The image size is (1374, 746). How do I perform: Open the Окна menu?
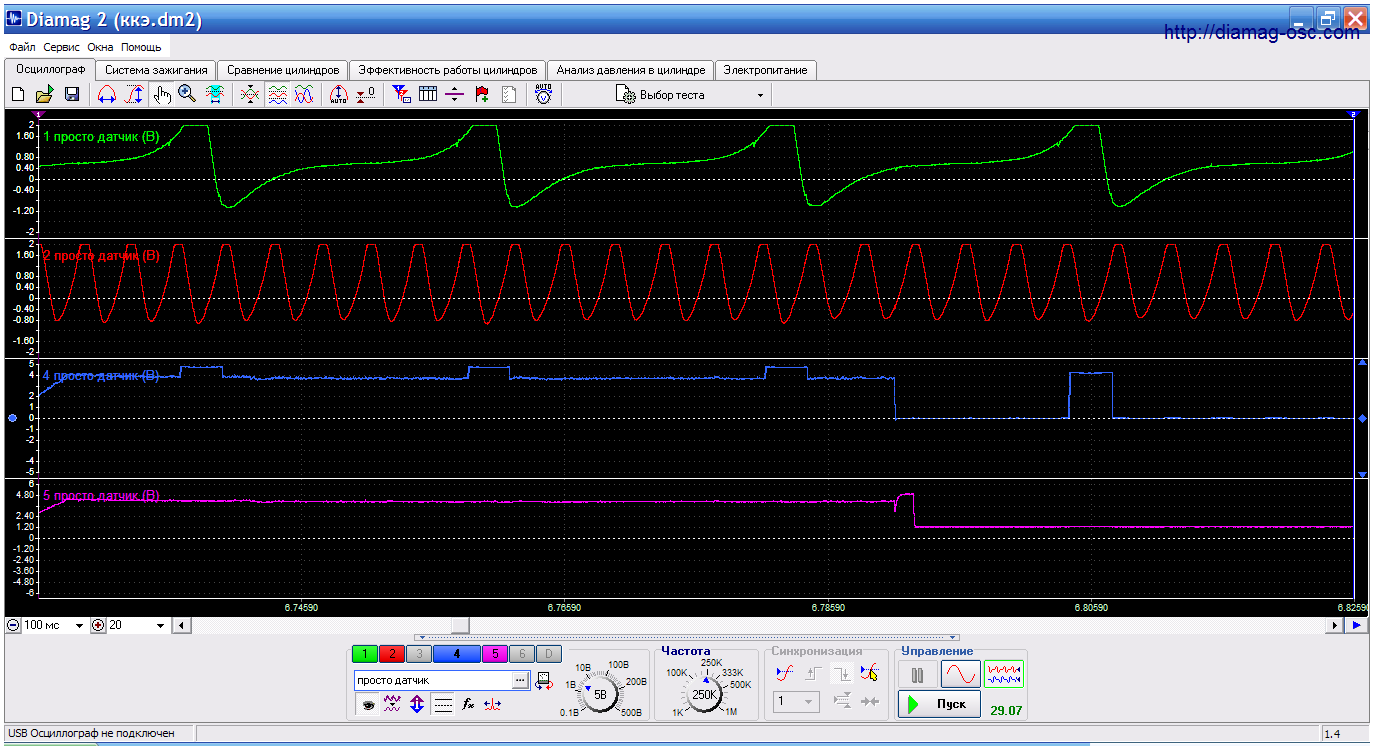[x=100, y=47]
